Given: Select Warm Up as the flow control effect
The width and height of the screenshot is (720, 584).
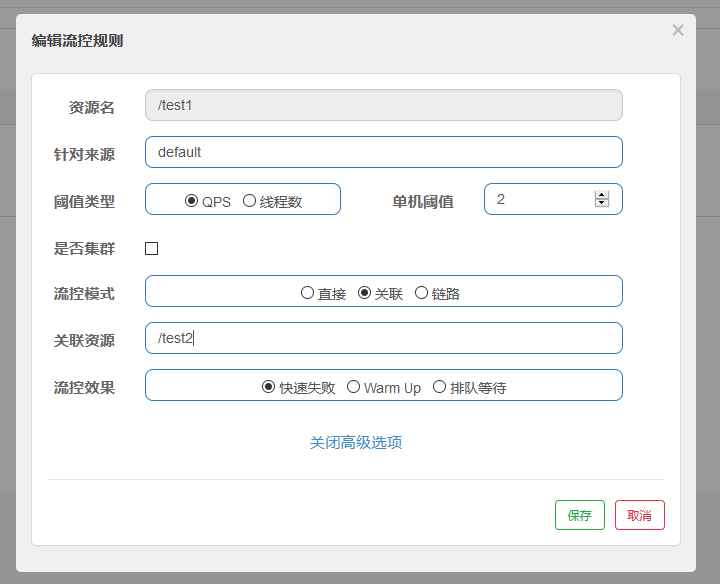Looking at the screenshot, I should click(354, 387).
